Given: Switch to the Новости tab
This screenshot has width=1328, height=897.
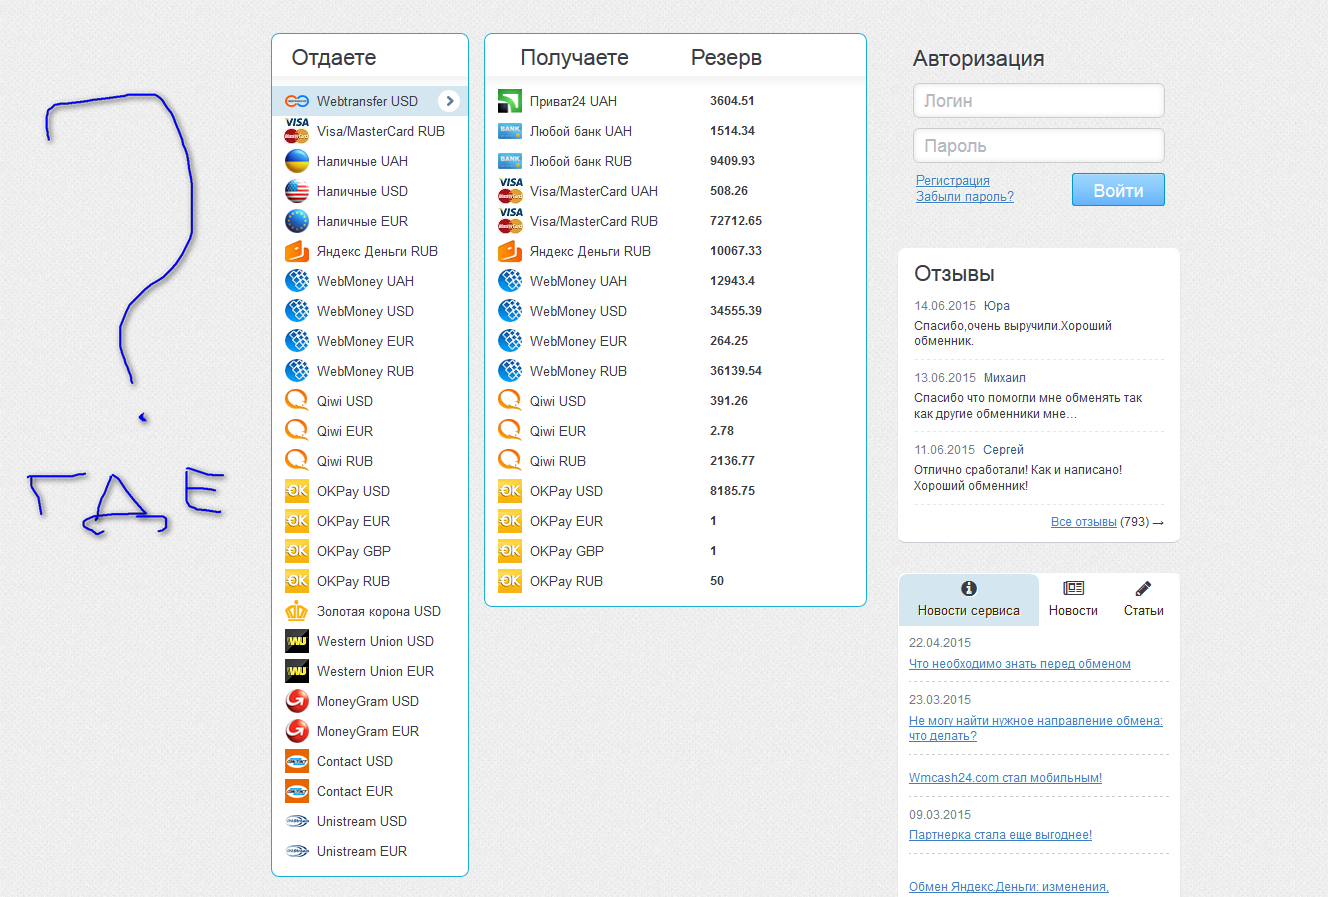Looking at the screenshot, I should pyautogui.click(x=1073, y=600).
